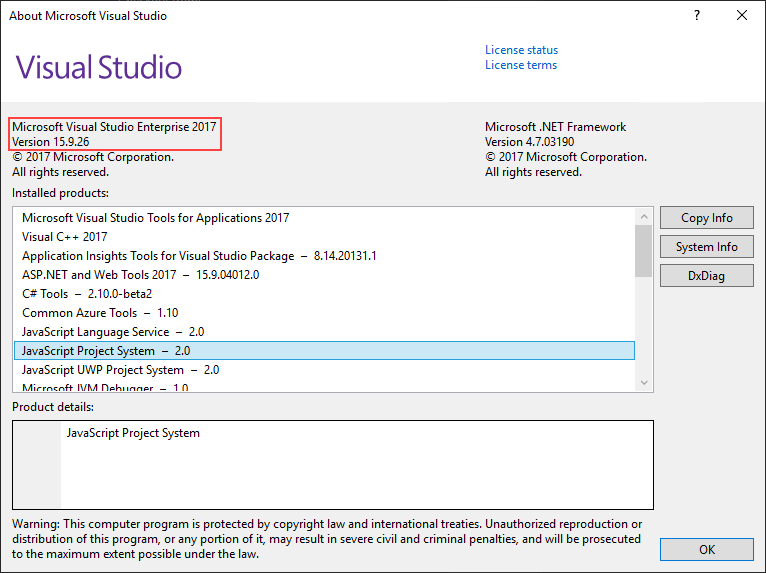This screenshot has height=573, width=766.
Task: Click the System Info button
Action: point(706,247)
